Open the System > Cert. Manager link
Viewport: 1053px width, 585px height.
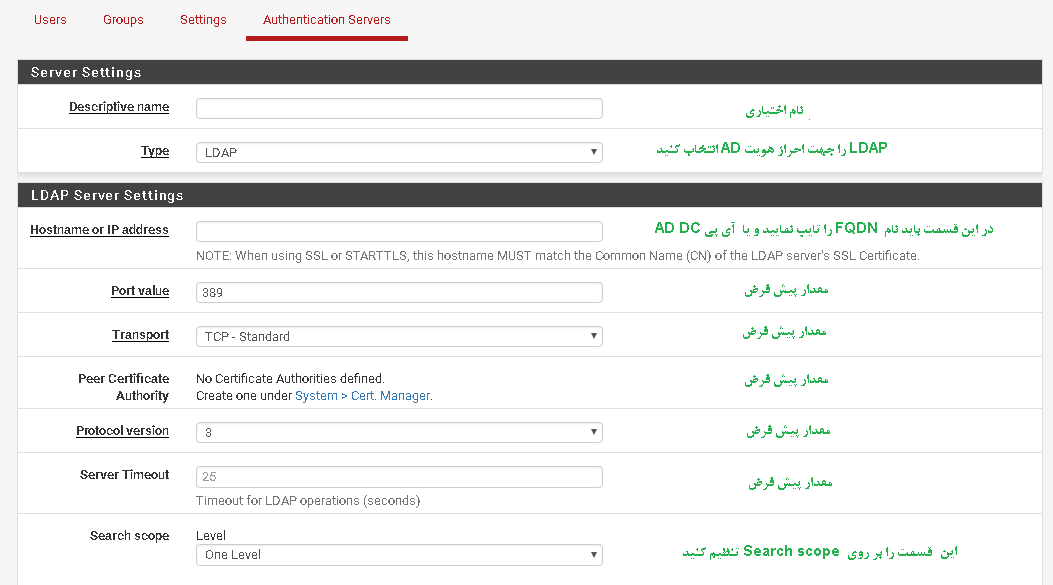tap(362, 396)
